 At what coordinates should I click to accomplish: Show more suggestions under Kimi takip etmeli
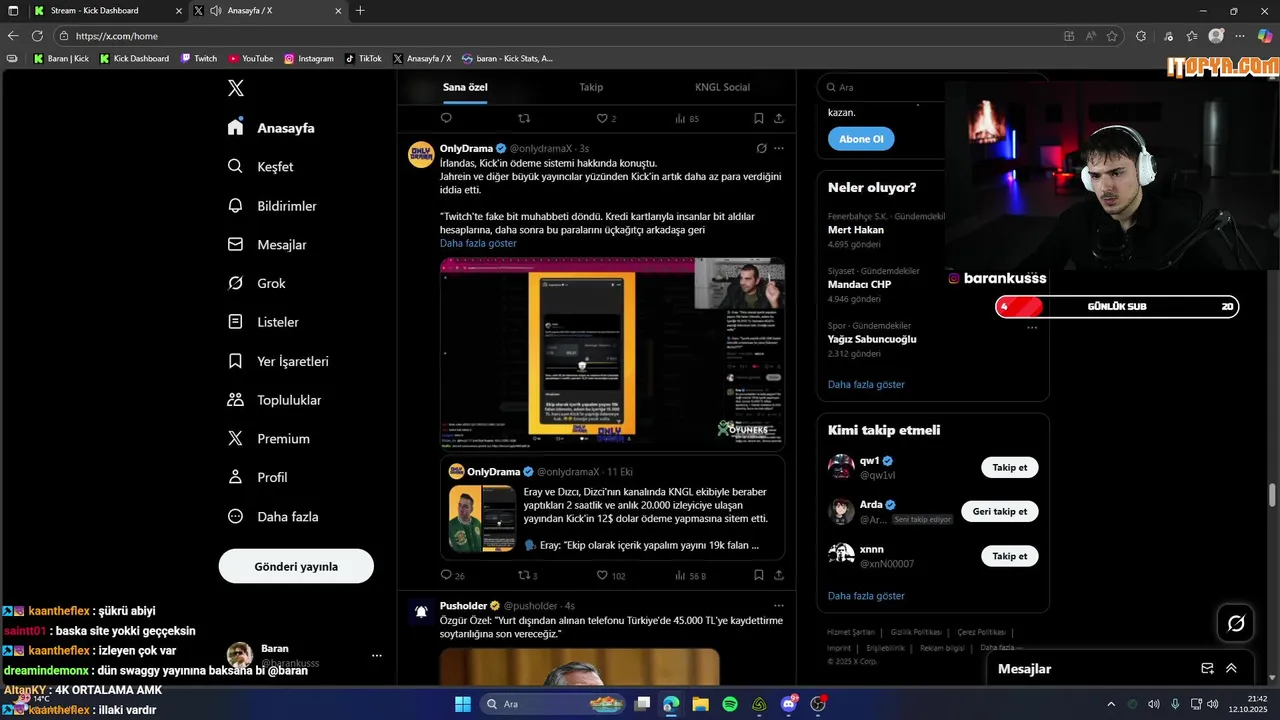866,595
